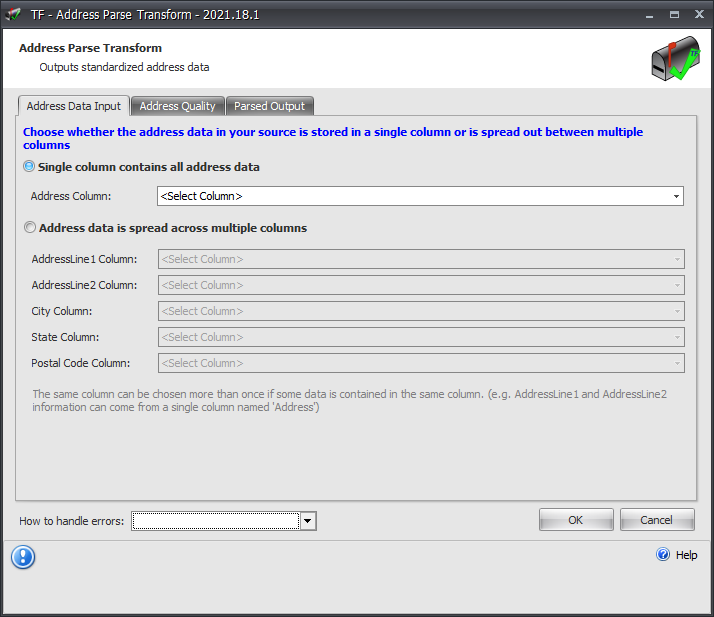Click the 'Postal Code Column:' label
The height and width of the screenshot is (617, 714).
pyautogui.click(x=81, y=363)
